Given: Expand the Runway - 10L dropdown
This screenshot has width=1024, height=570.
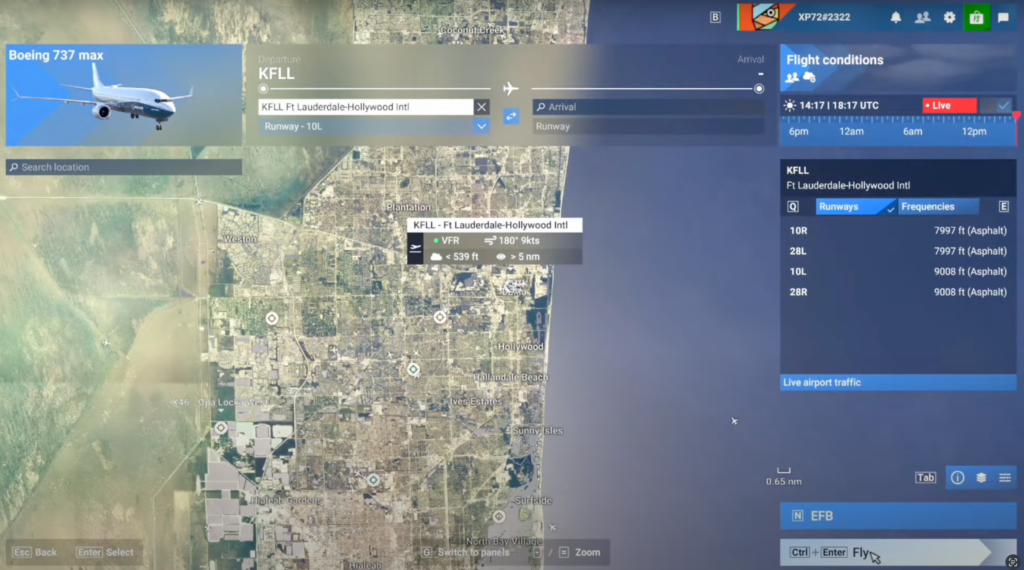Looking at the screenshot, I should [x=481, y=127].
